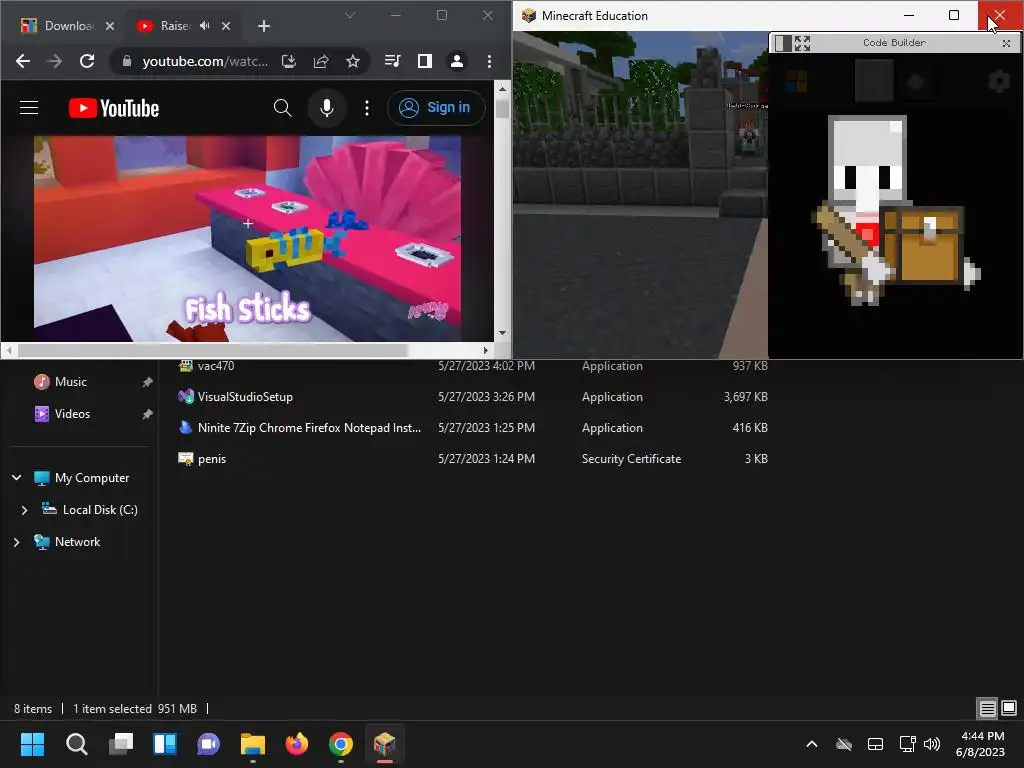This screenshot has height=768, width=1024.
Task: Select Network in navigation pane
Action: point(77,542)
